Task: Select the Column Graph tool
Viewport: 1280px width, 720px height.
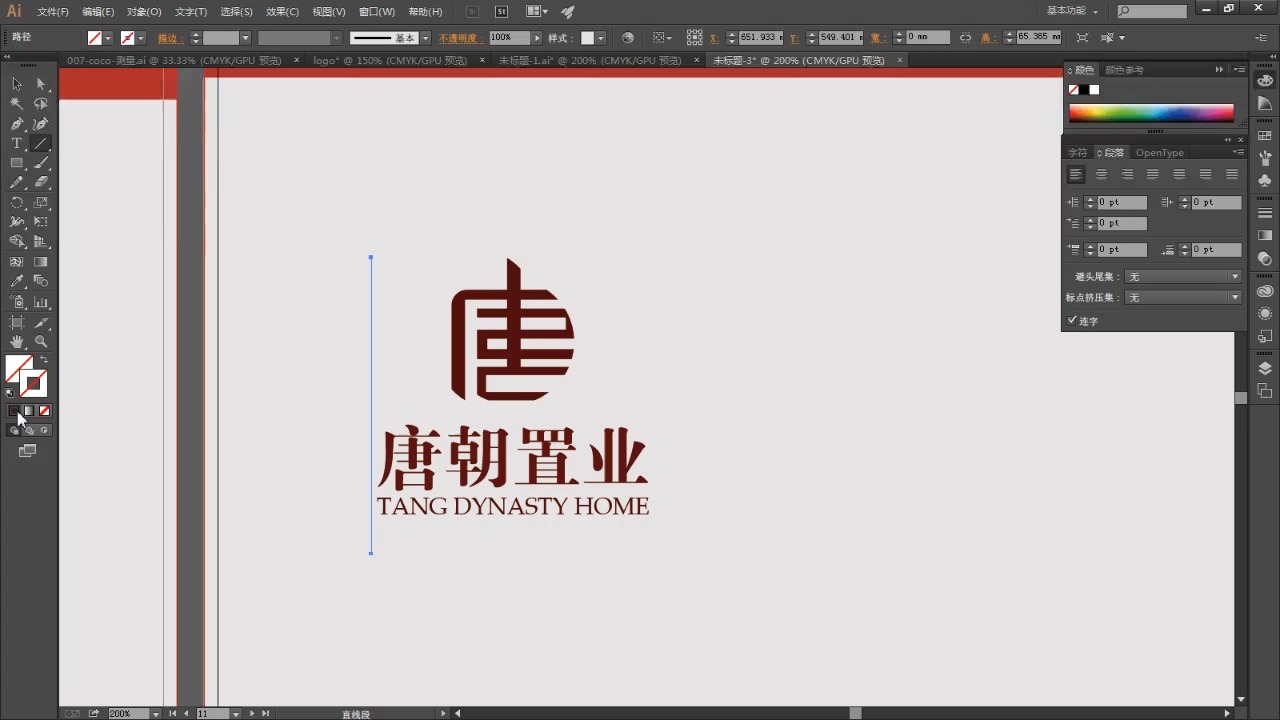Action: point(41,302)
